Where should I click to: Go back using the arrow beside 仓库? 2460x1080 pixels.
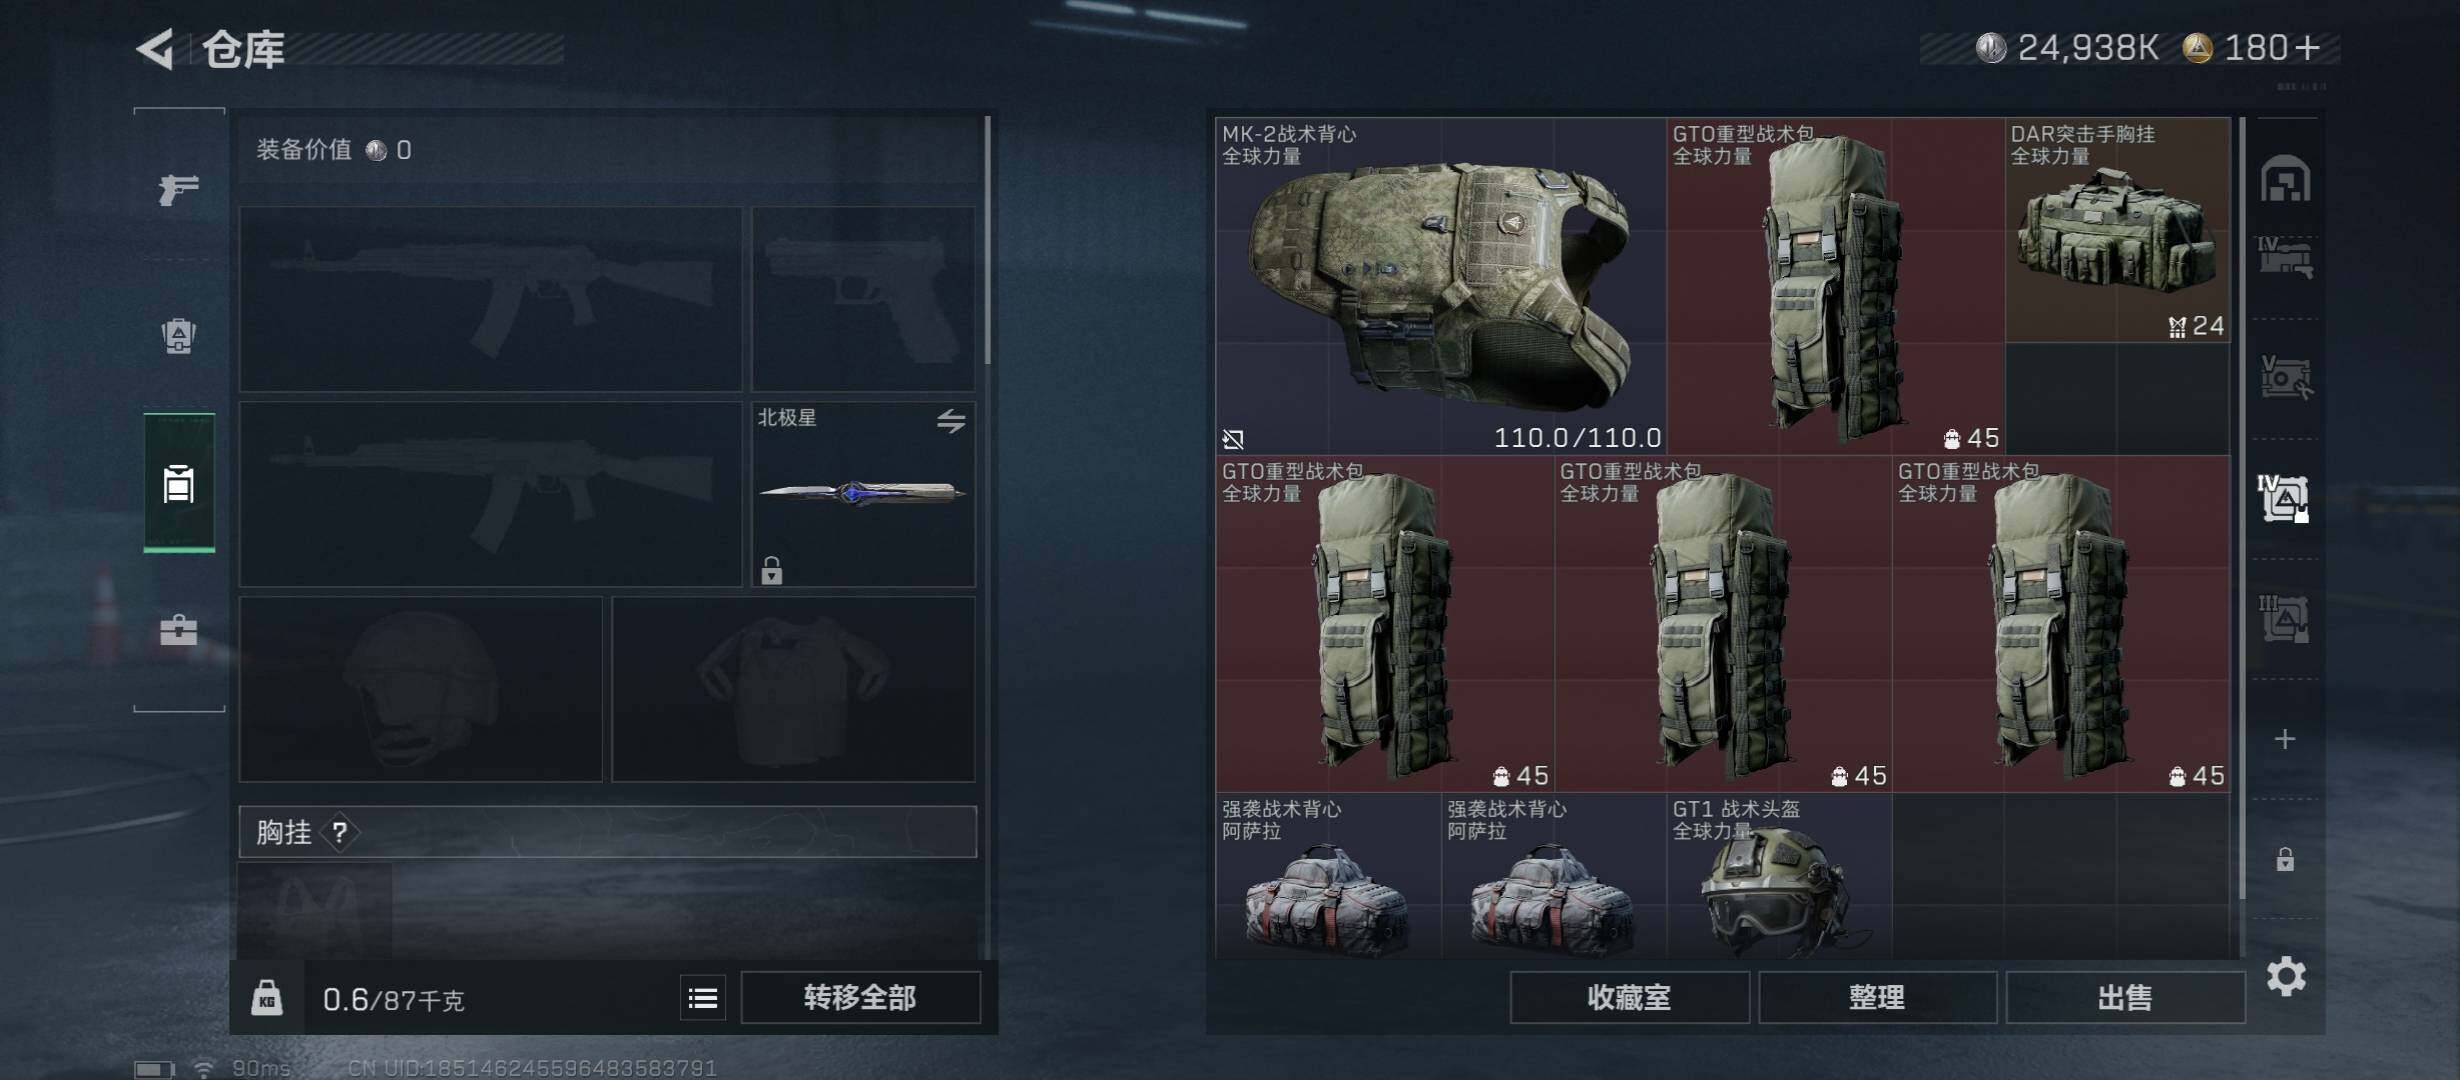156,48
